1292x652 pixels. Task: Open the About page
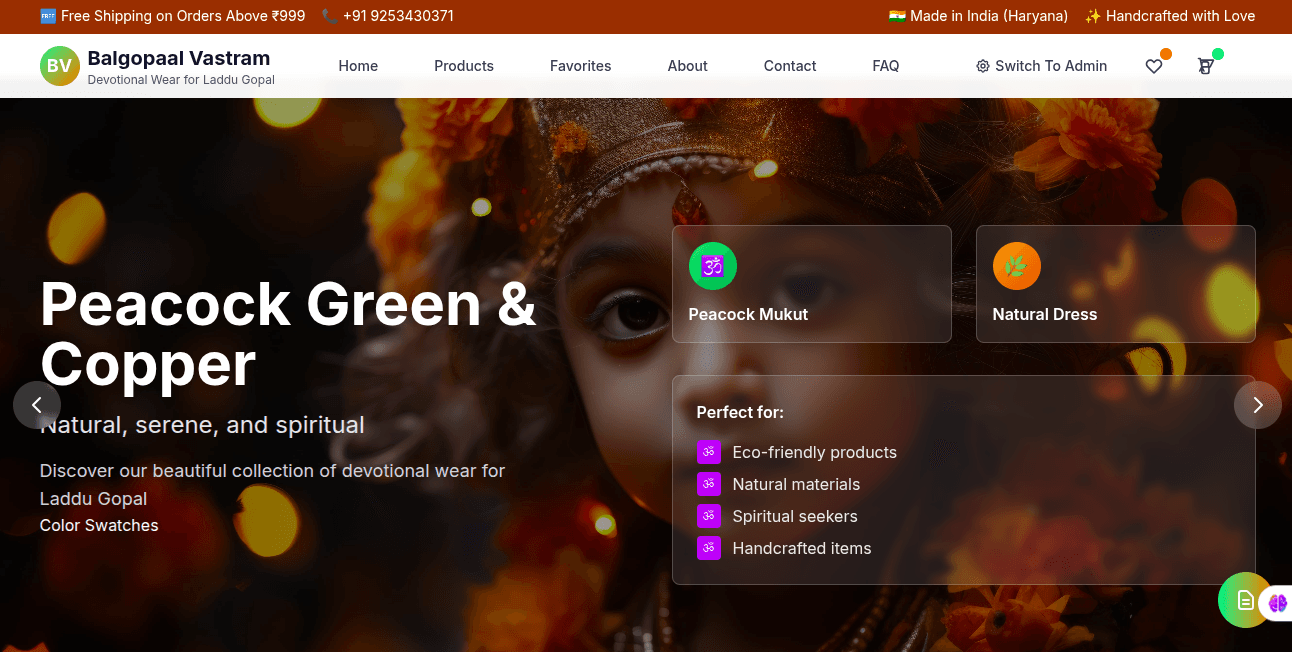pos(688,66)
